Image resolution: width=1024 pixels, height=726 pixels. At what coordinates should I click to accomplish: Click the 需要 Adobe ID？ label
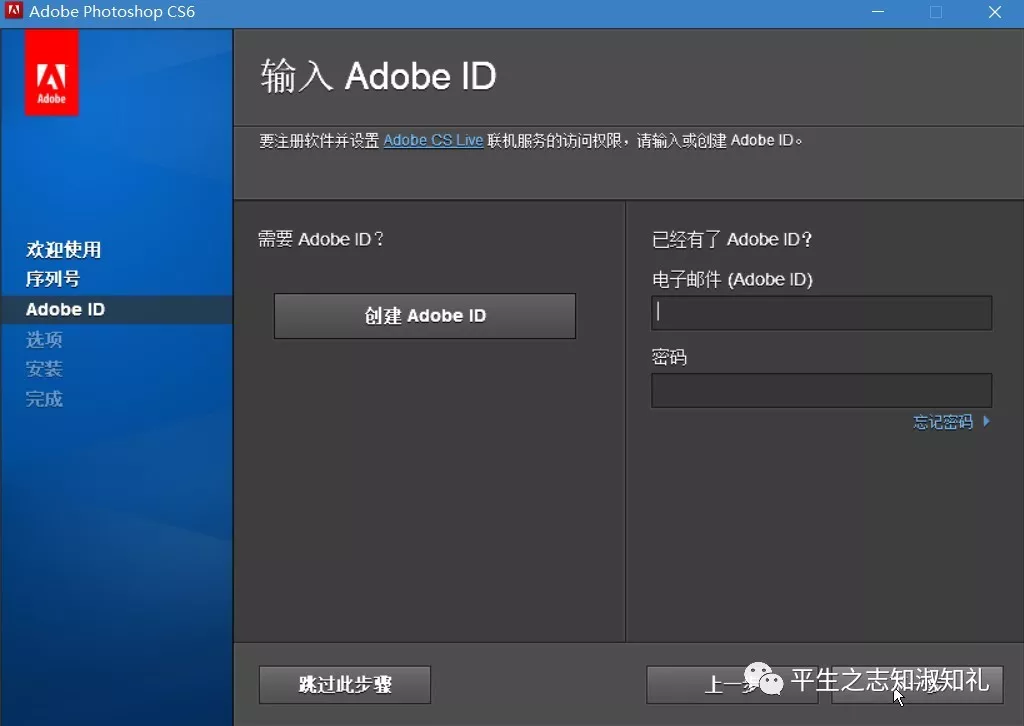[321, 239]
